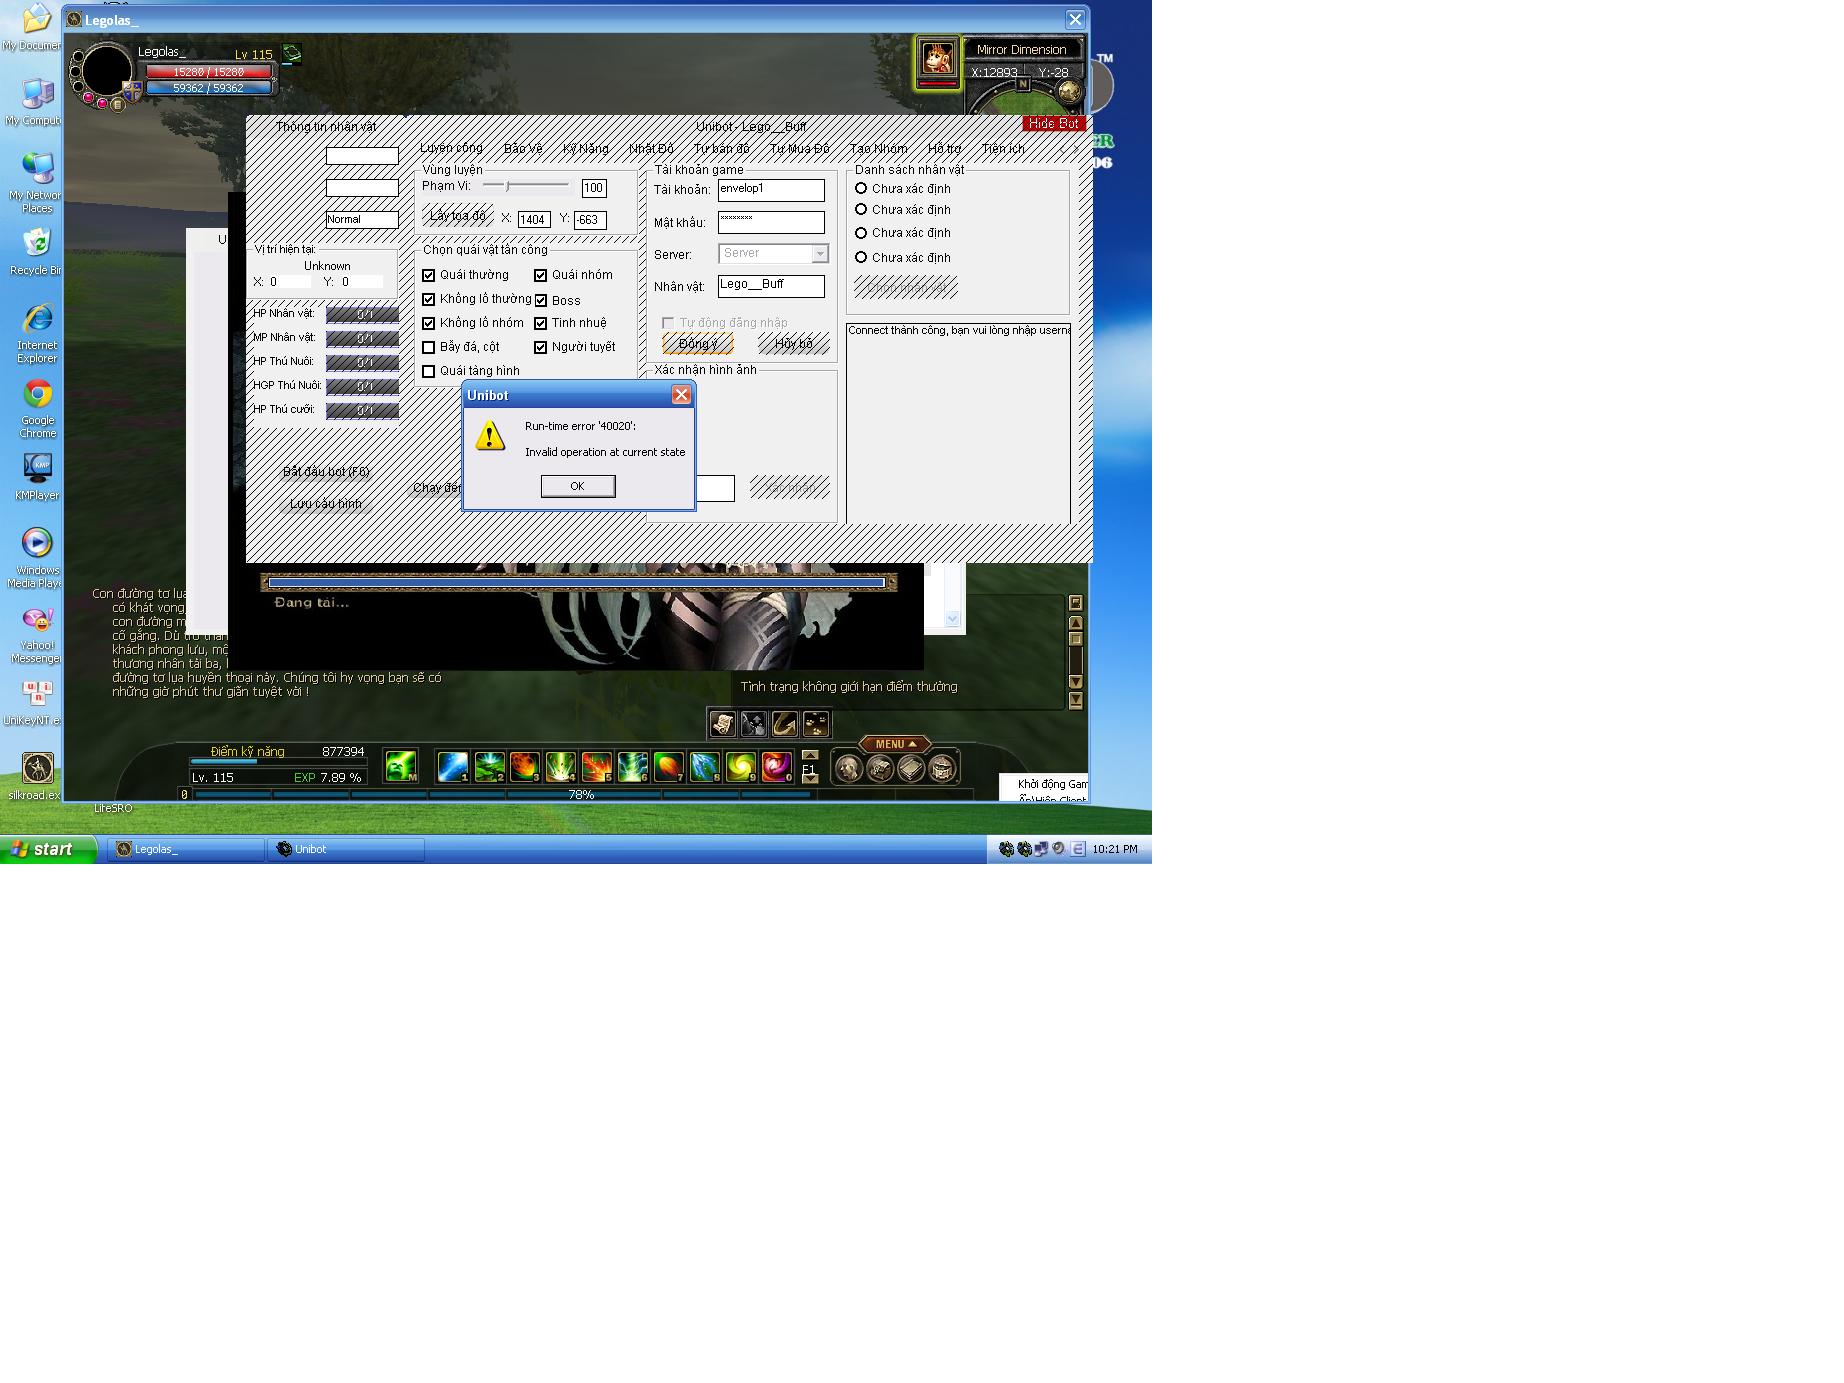1844x1383 pixels.
Task: Open Internet Explorer desktop icon
Action: [x=37, y=333]
